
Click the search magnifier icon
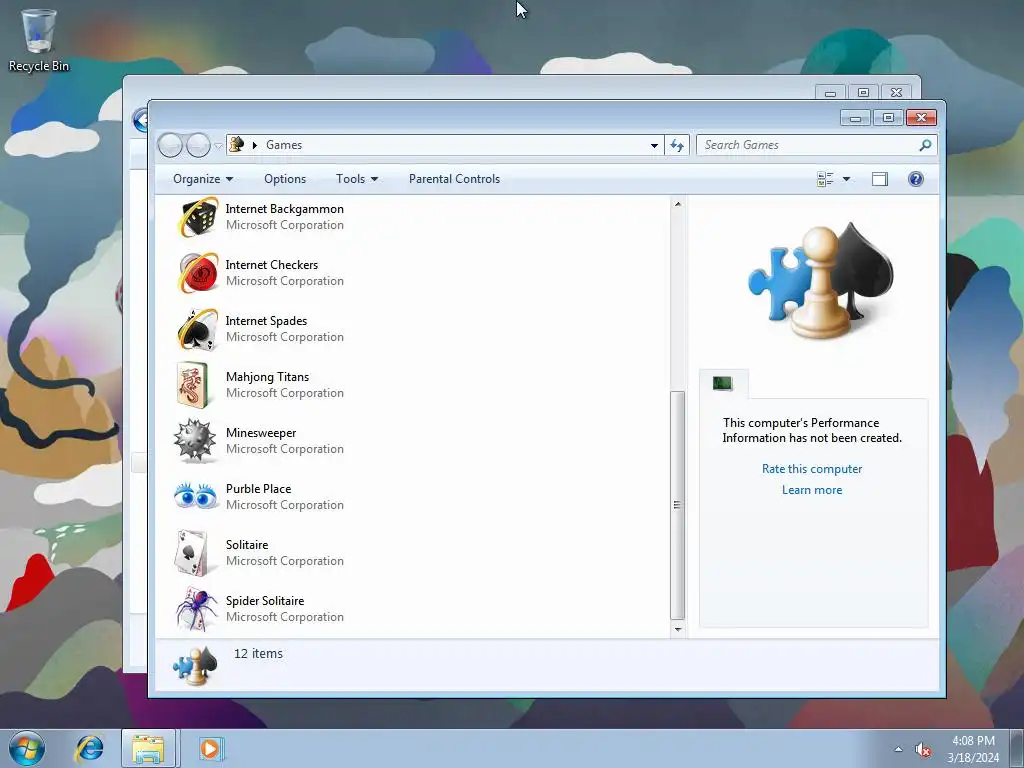[925, 145]
